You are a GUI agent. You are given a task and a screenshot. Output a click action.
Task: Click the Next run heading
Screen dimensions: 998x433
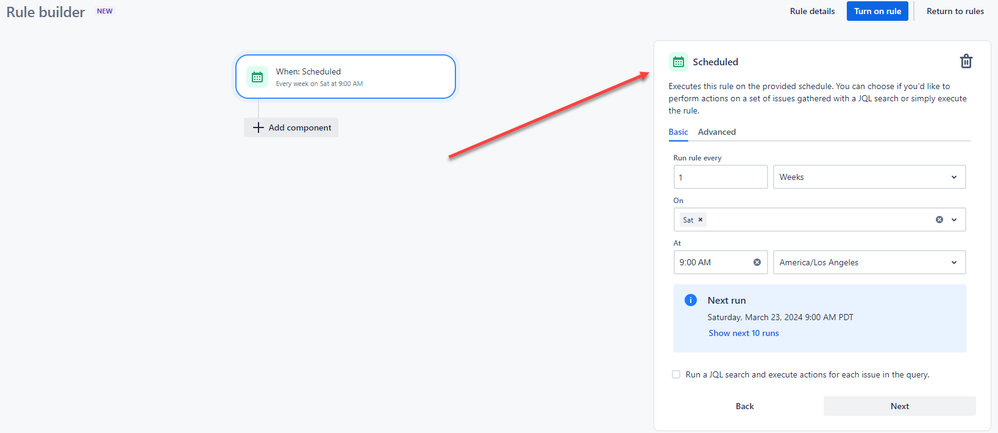[x=726, y=300]
